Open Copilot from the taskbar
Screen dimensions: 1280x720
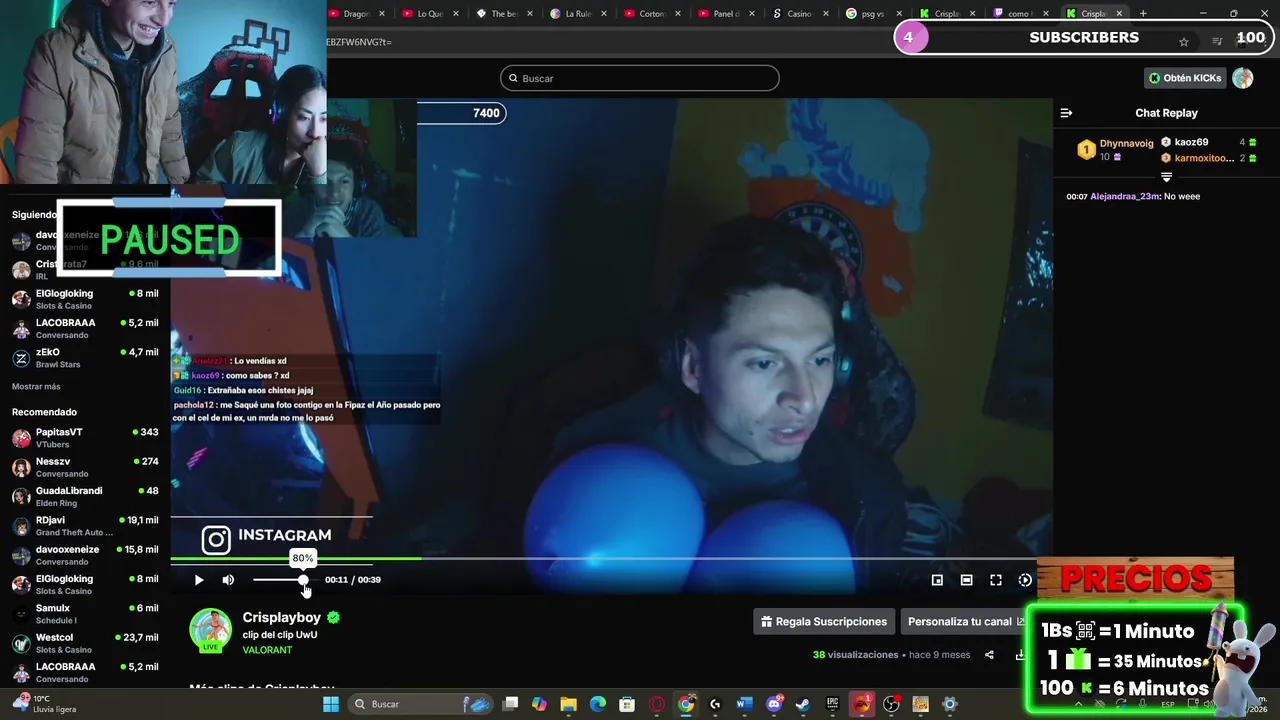tap(539, 704)
